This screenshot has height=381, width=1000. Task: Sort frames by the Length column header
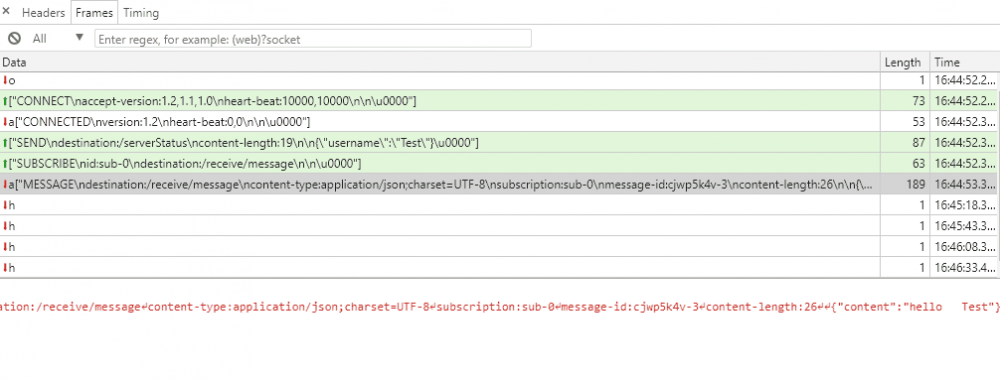click(904, 63)
